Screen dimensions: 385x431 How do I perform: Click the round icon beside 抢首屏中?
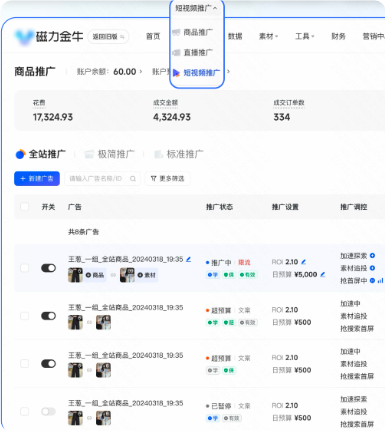[x=372, y=280]
